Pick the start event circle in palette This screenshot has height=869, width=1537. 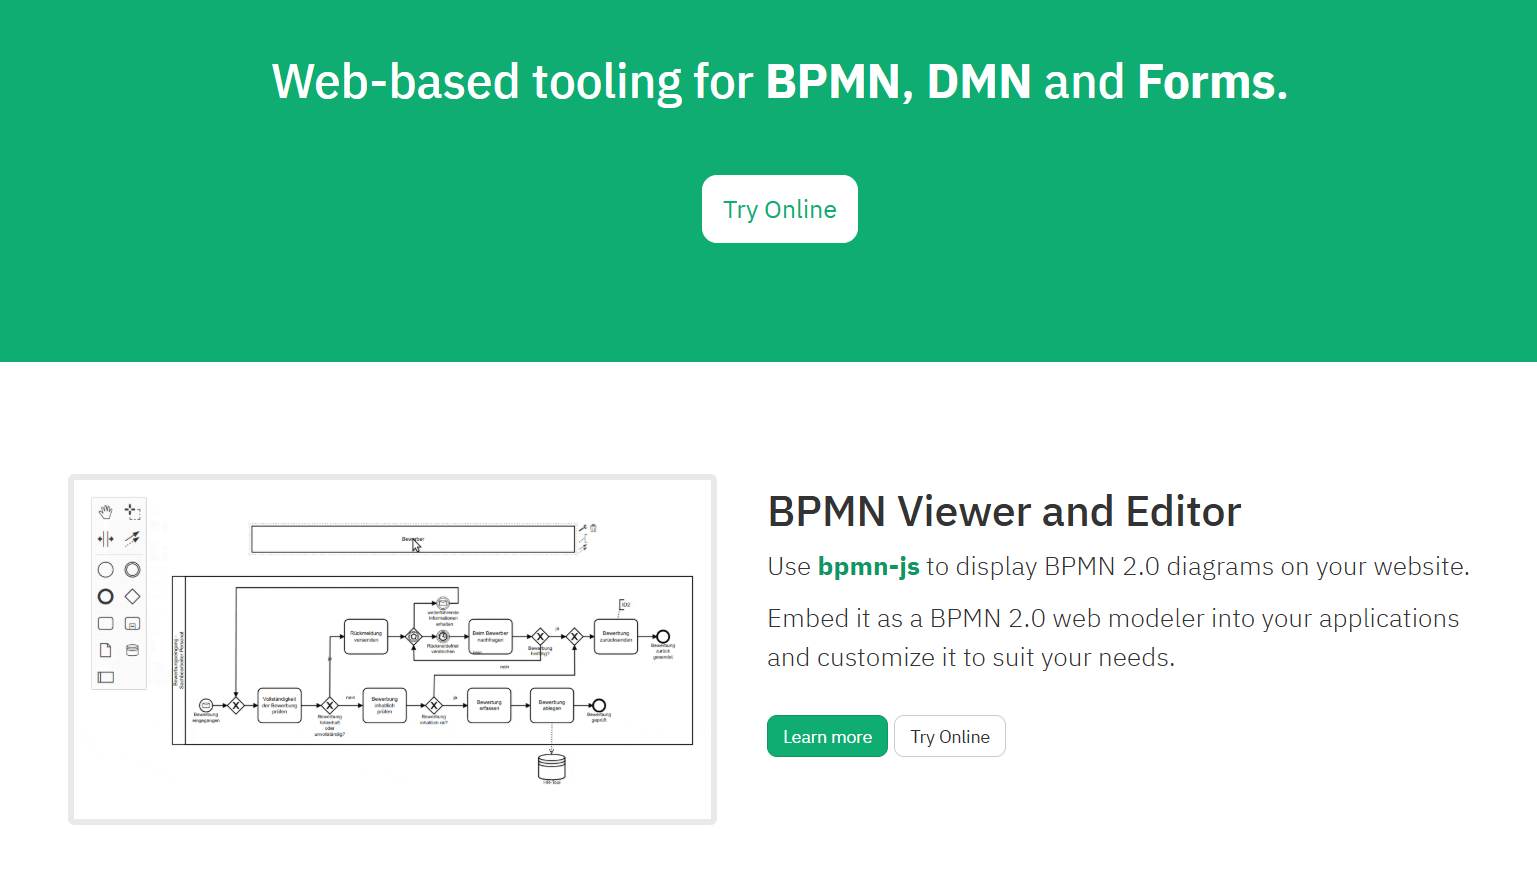105,570
